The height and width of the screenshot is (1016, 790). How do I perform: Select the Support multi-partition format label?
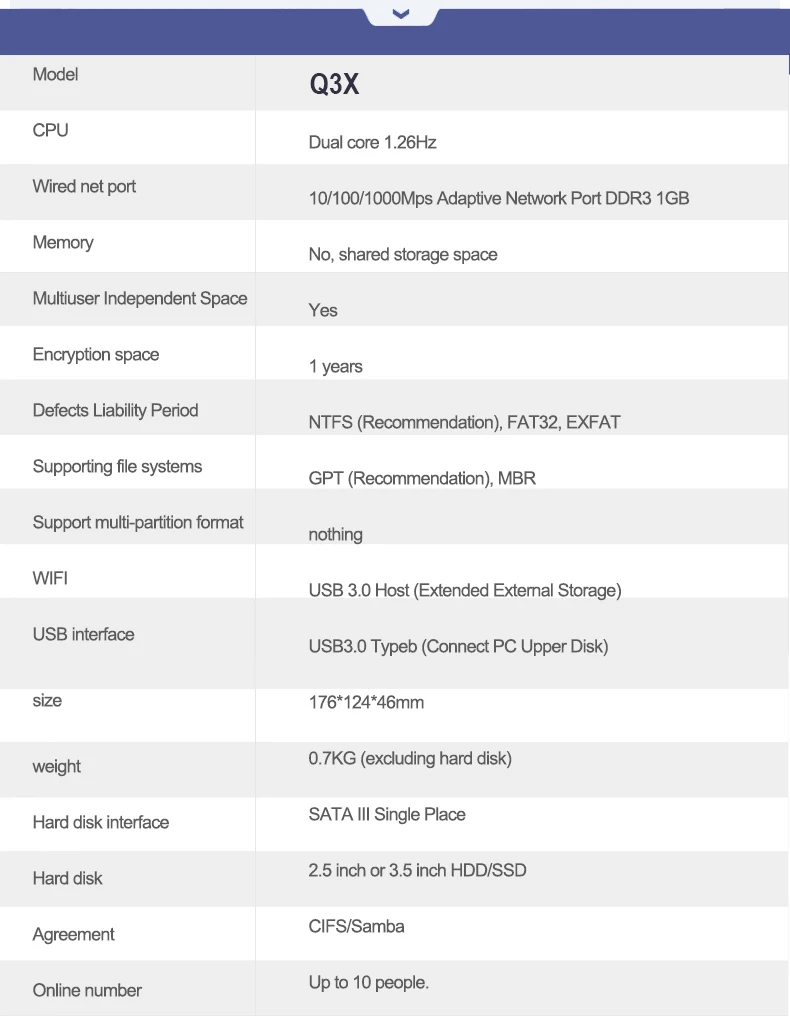click(x=138, y=523)
